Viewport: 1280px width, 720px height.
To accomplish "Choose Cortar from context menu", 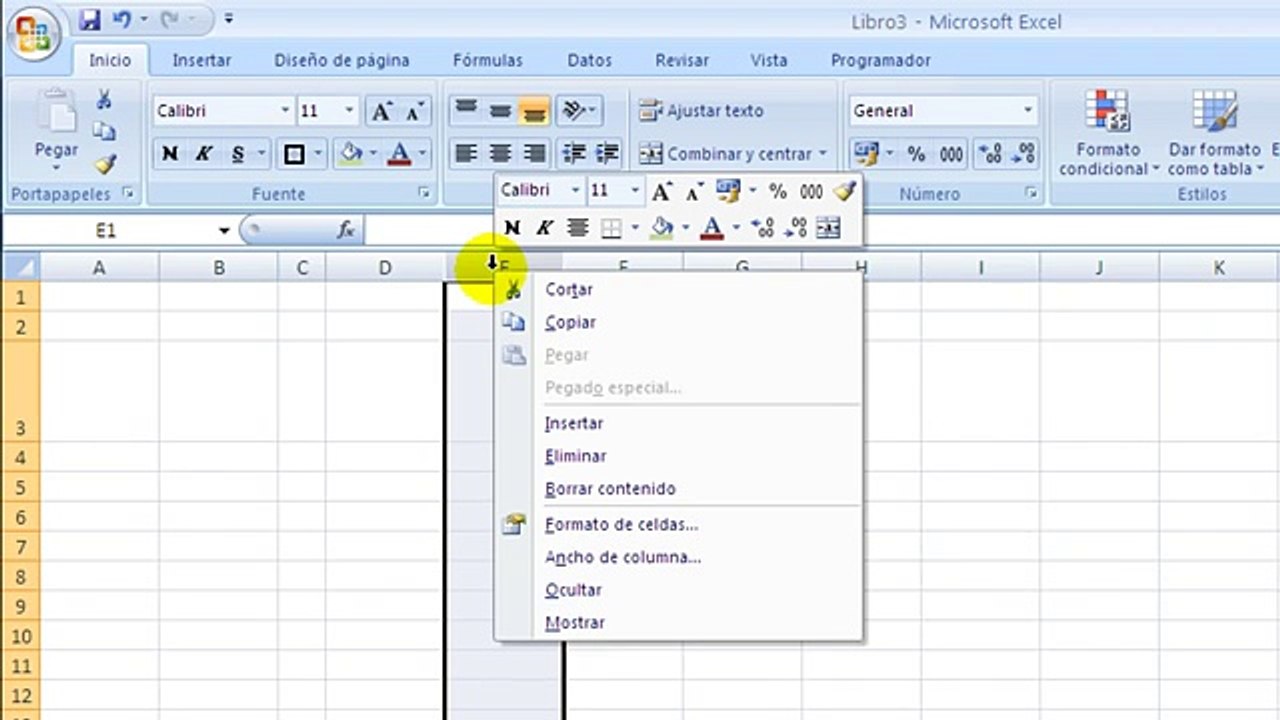I will click(x=678, y=289).
